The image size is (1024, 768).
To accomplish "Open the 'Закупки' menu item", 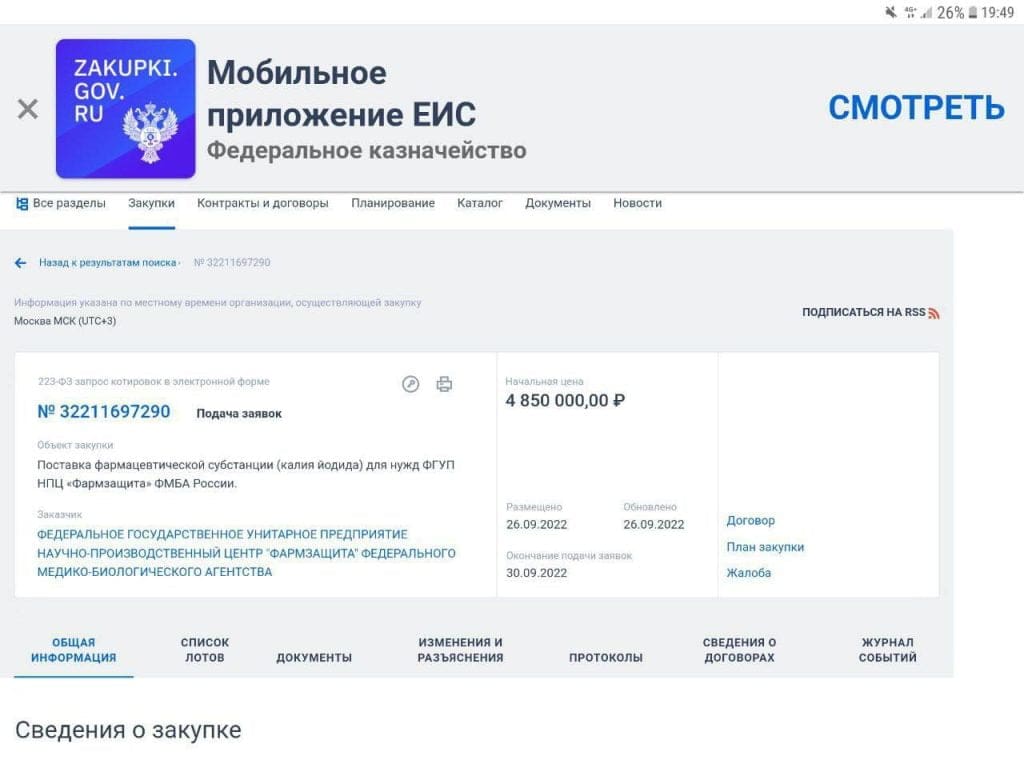I will [x=151, y=203].
